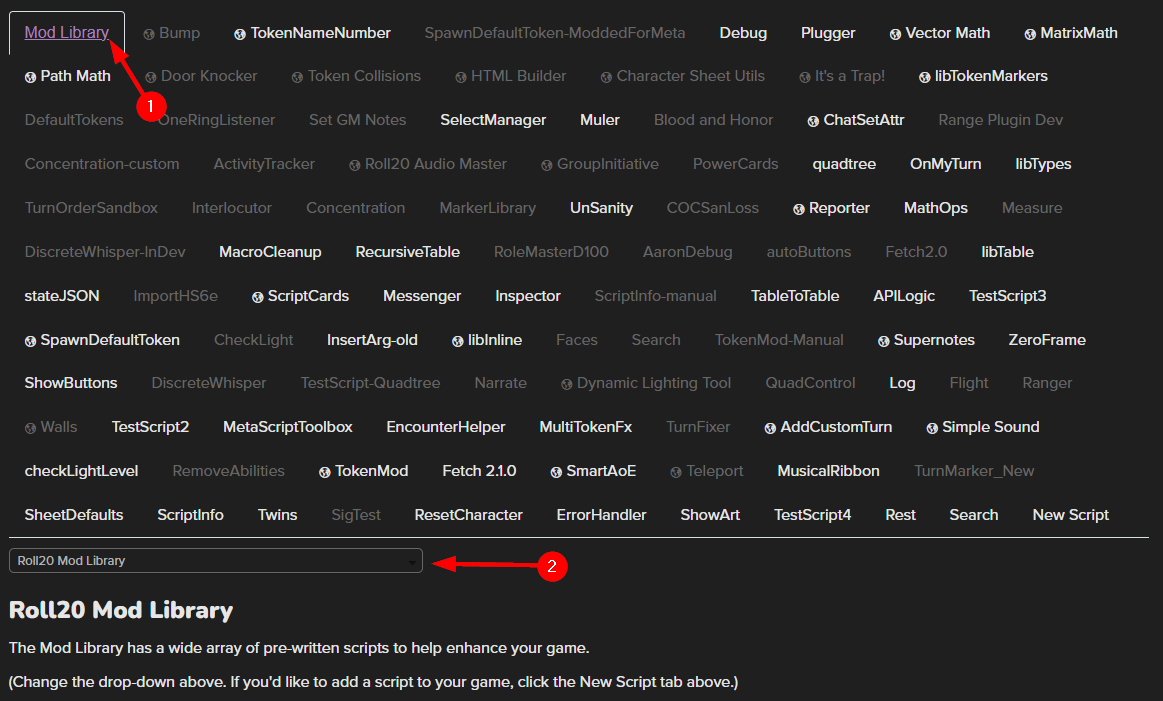Image resolution: width=1163 pixels, height=701 pixels.
Task: Select the Set GM Notes tab
Action: (358, 119)
